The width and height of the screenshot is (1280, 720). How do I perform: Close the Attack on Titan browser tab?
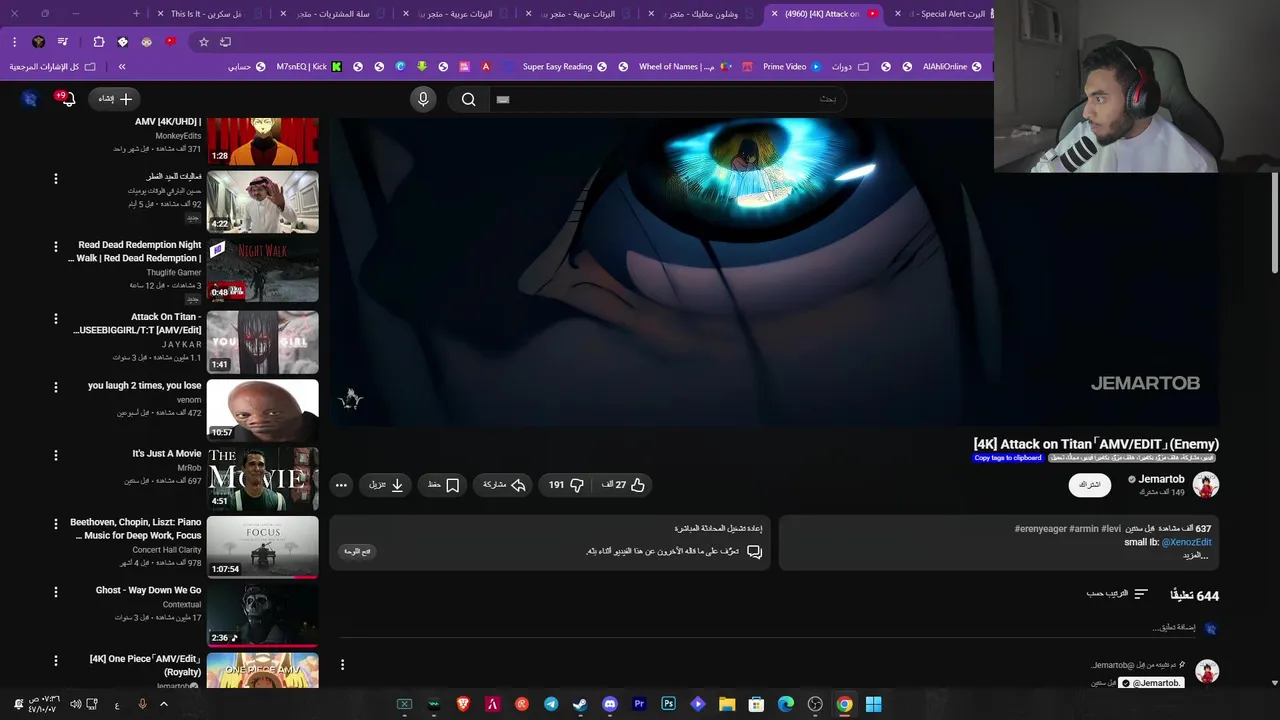pos(774,14)
